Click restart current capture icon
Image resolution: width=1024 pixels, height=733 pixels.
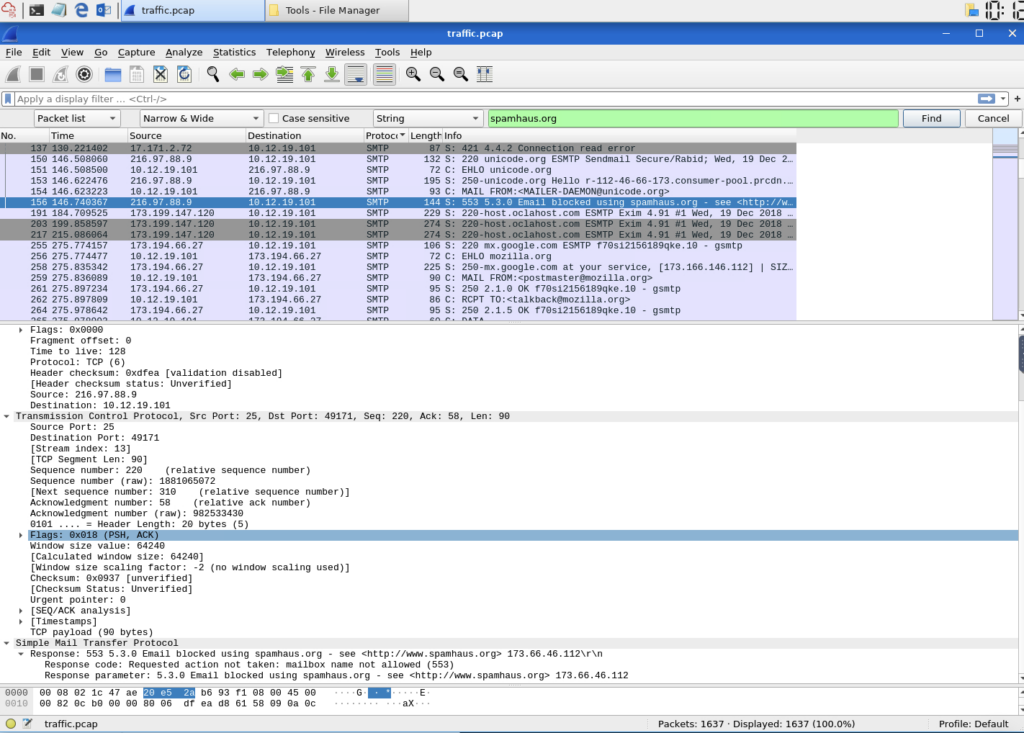coord(60,74)
